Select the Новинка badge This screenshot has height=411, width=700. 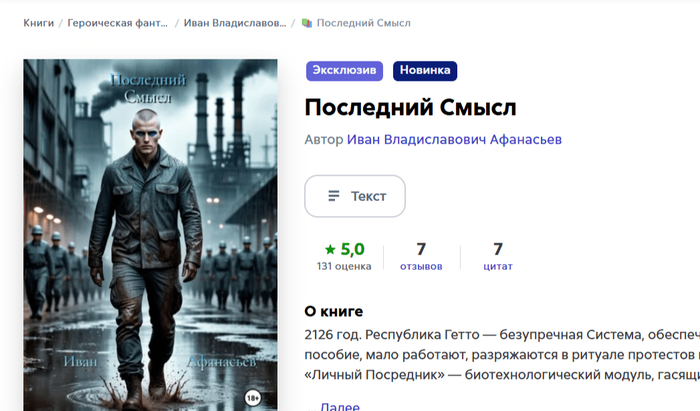[425, 71]
